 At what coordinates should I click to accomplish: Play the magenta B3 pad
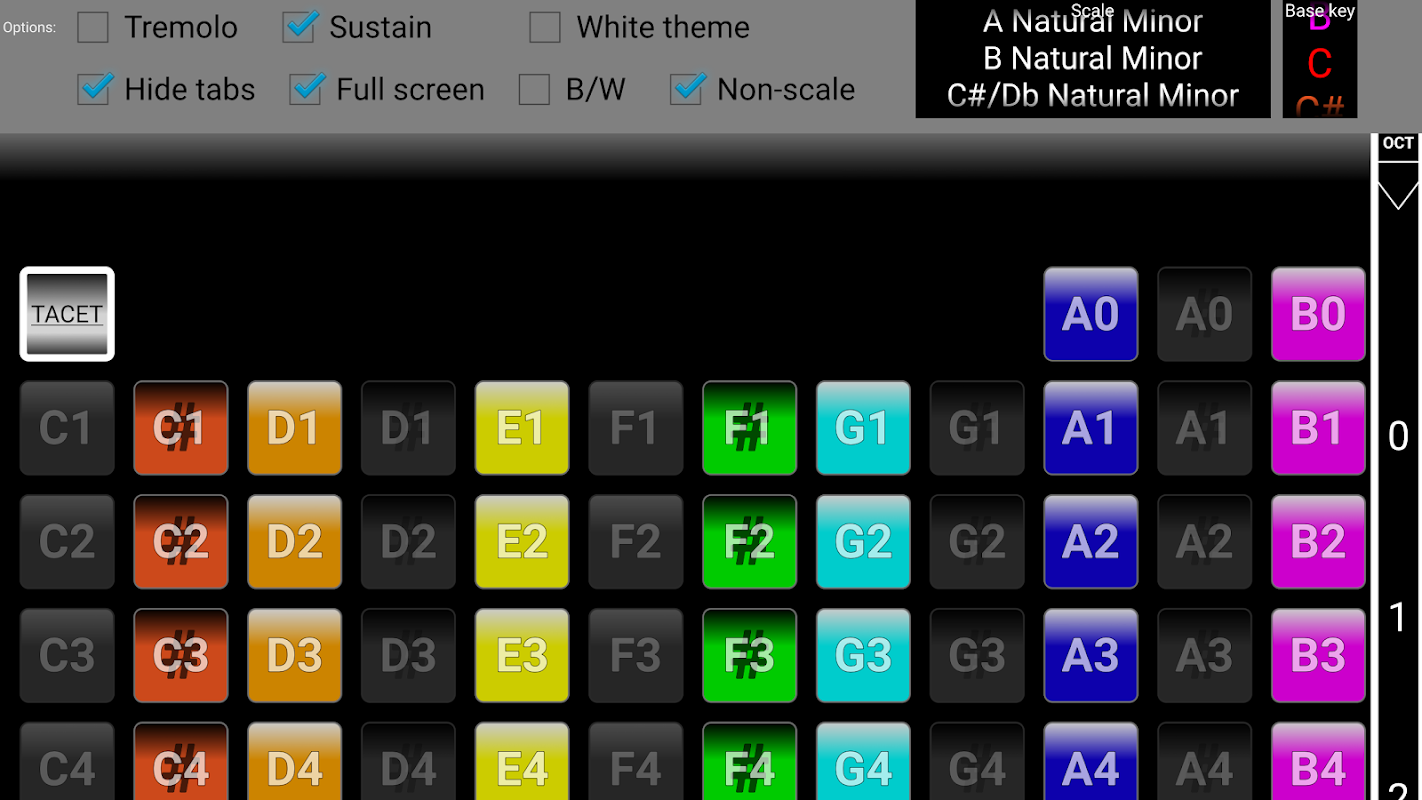(1318, 656)
